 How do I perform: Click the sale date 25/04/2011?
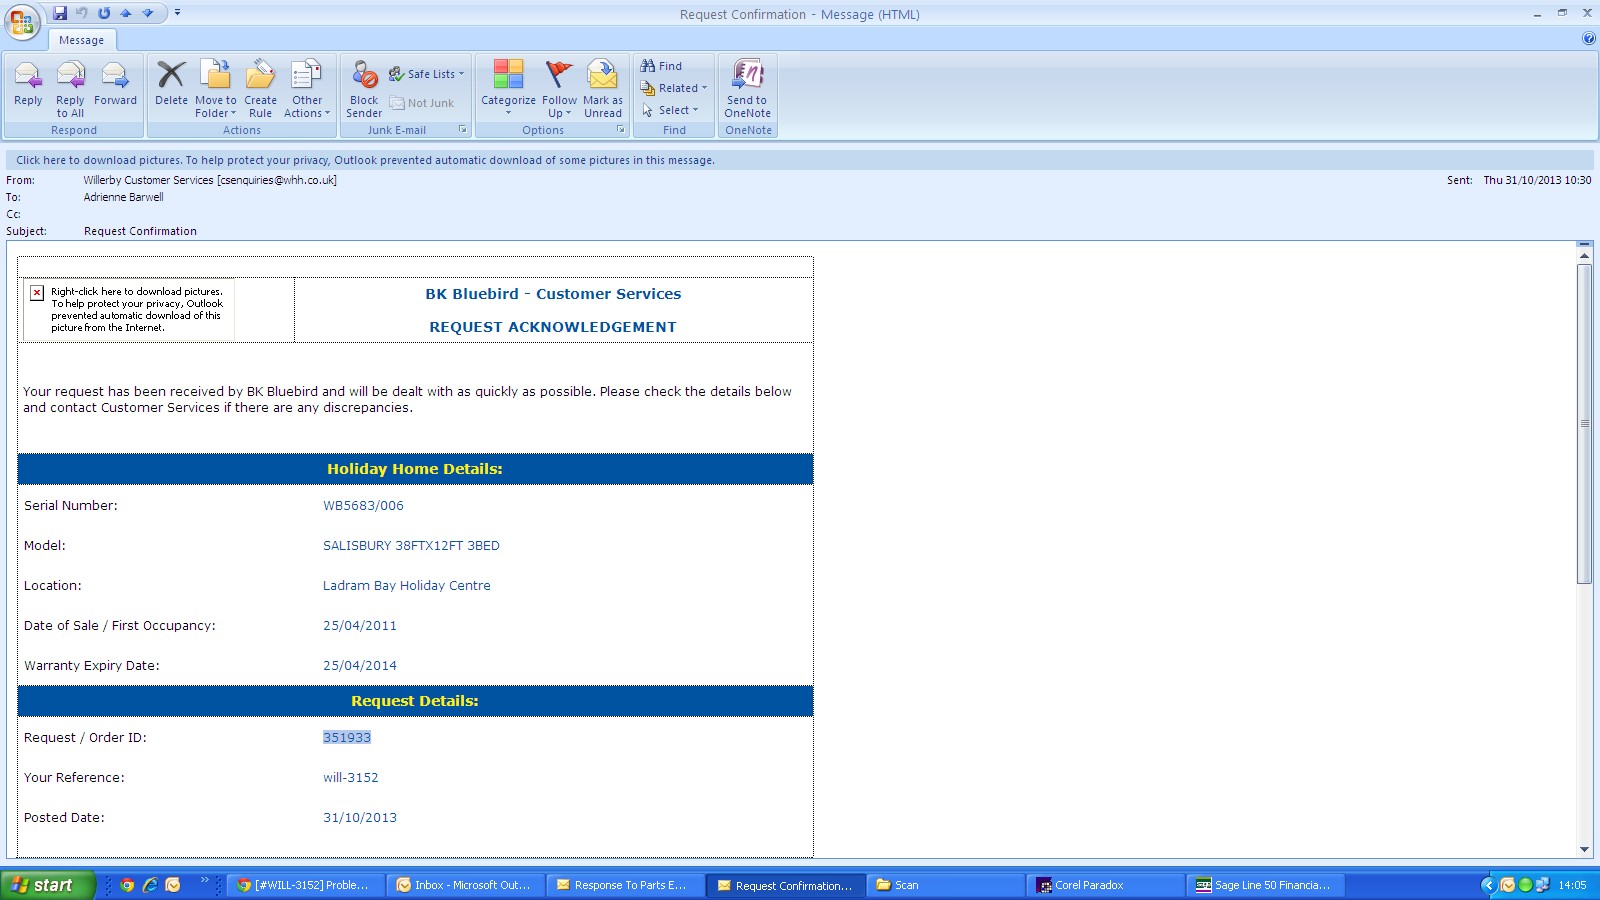point(360,625)
